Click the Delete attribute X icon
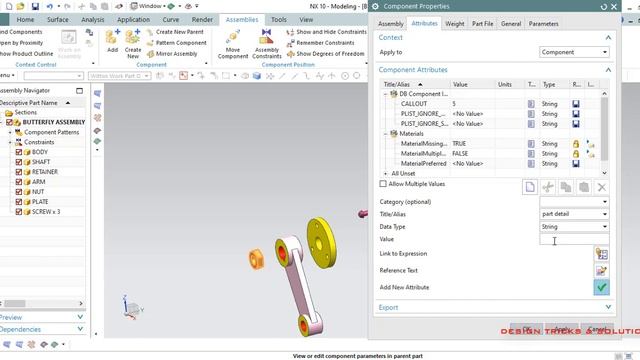The image size is (640, 360). 602,187
